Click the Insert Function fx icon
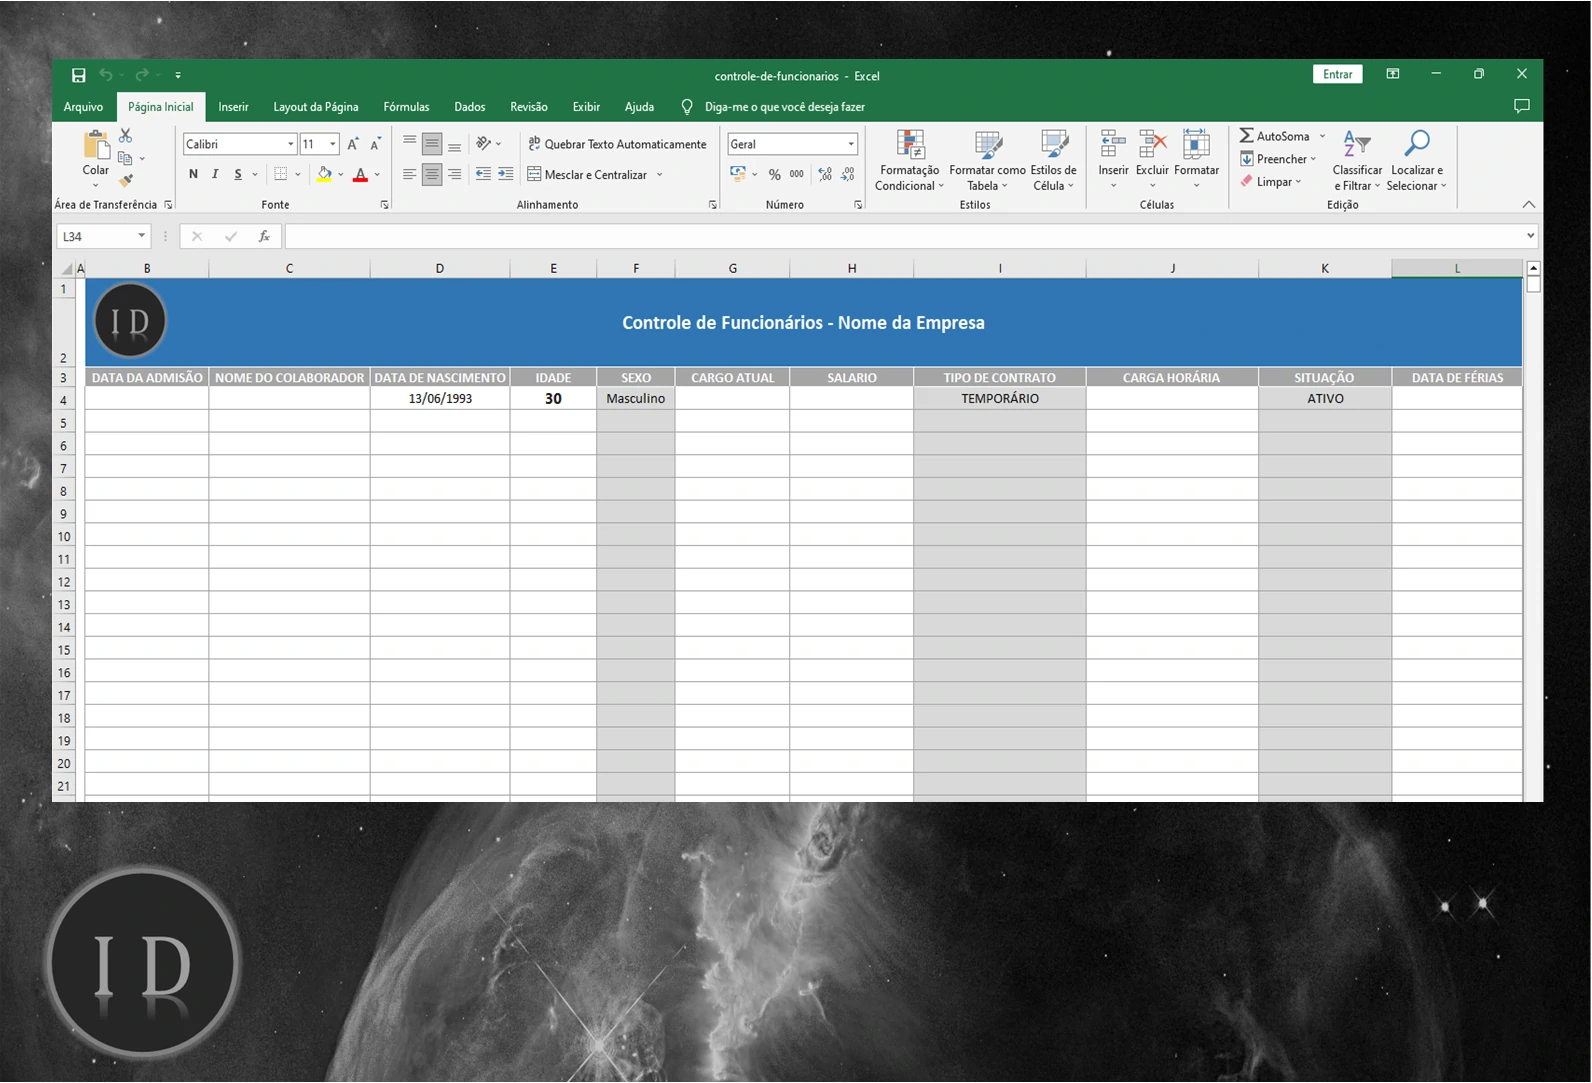 264,237
